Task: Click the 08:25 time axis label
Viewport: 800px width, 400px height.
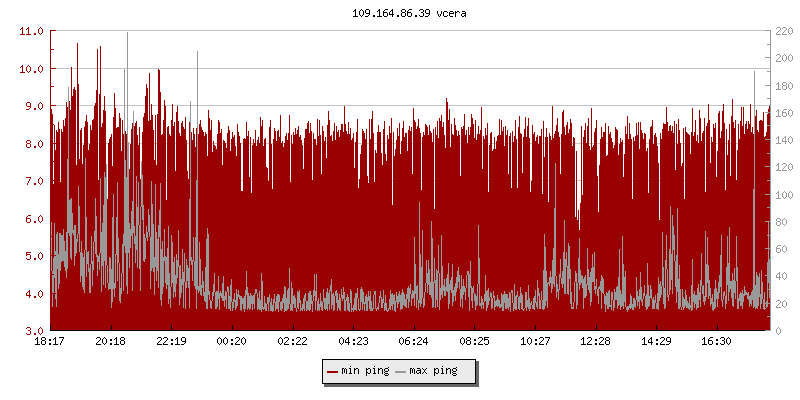Action: pyautogui.click(x=474, y=342)
